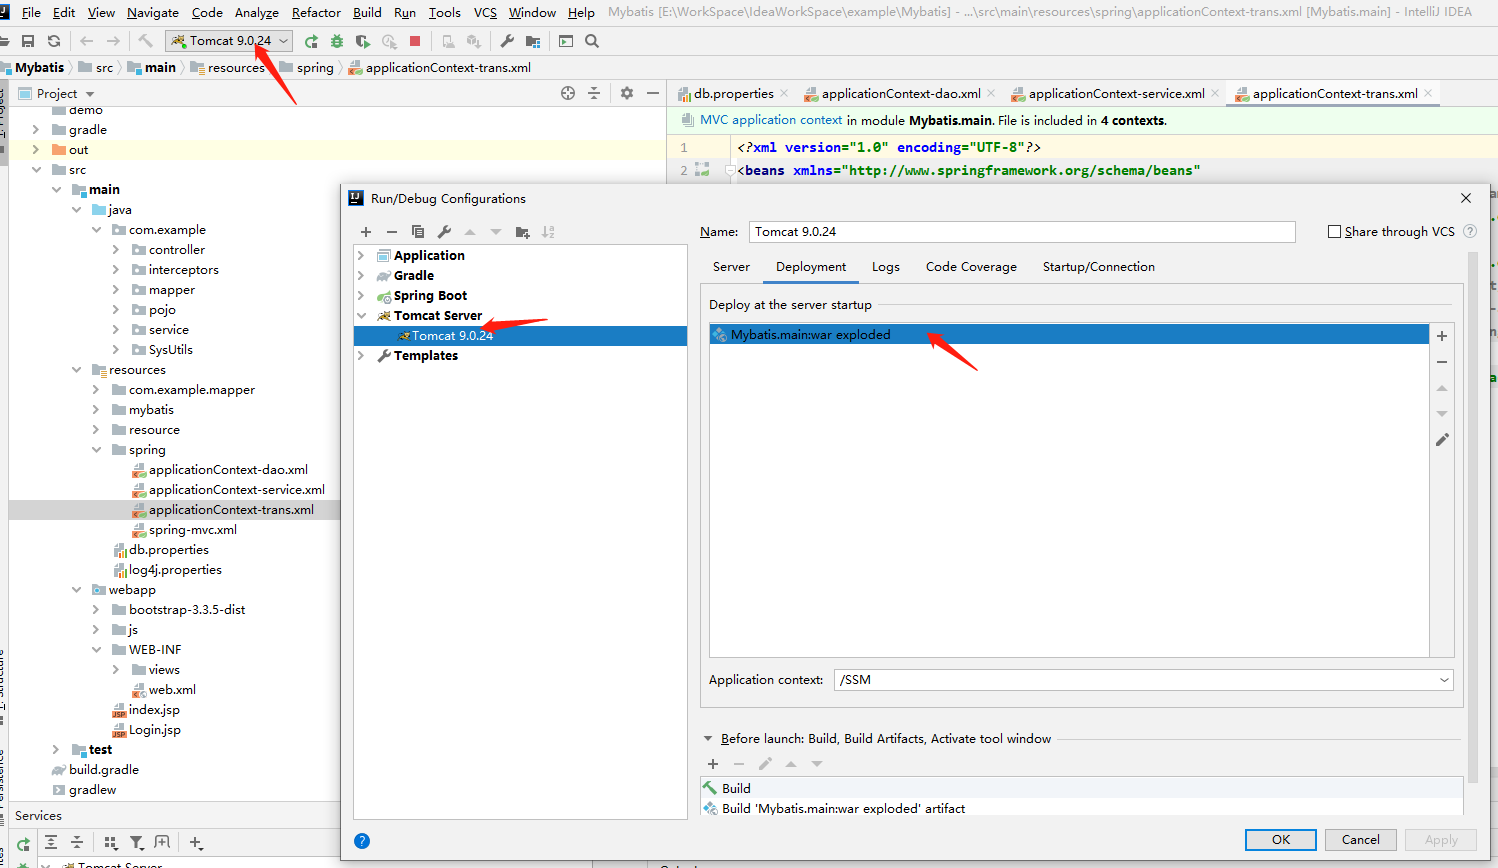This screenshot has width=1498, height=868.
Task: Collapse the webapp folder in the project tree
Action: 76,590
